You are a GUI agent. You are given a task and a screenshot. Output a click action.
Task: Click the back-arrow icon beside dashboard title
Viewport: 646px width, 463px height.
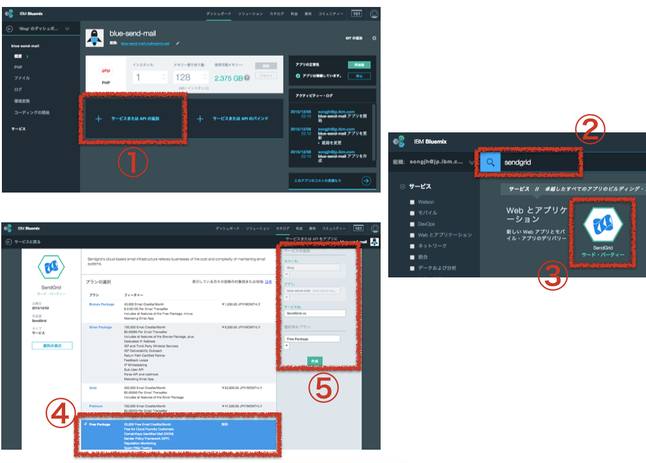pos(9,29)
